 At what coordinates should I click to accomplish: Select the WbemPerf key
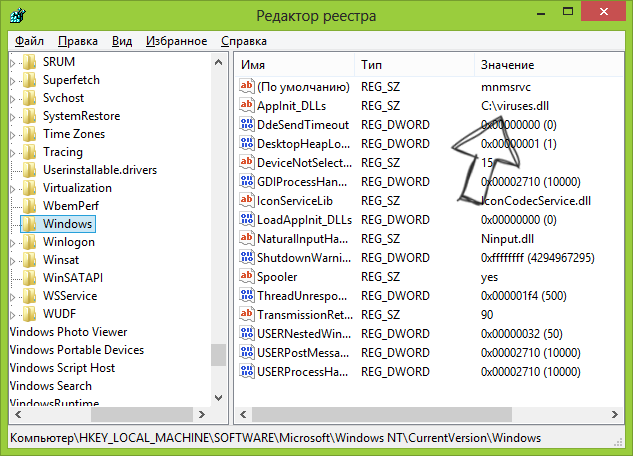pos(71,206)
